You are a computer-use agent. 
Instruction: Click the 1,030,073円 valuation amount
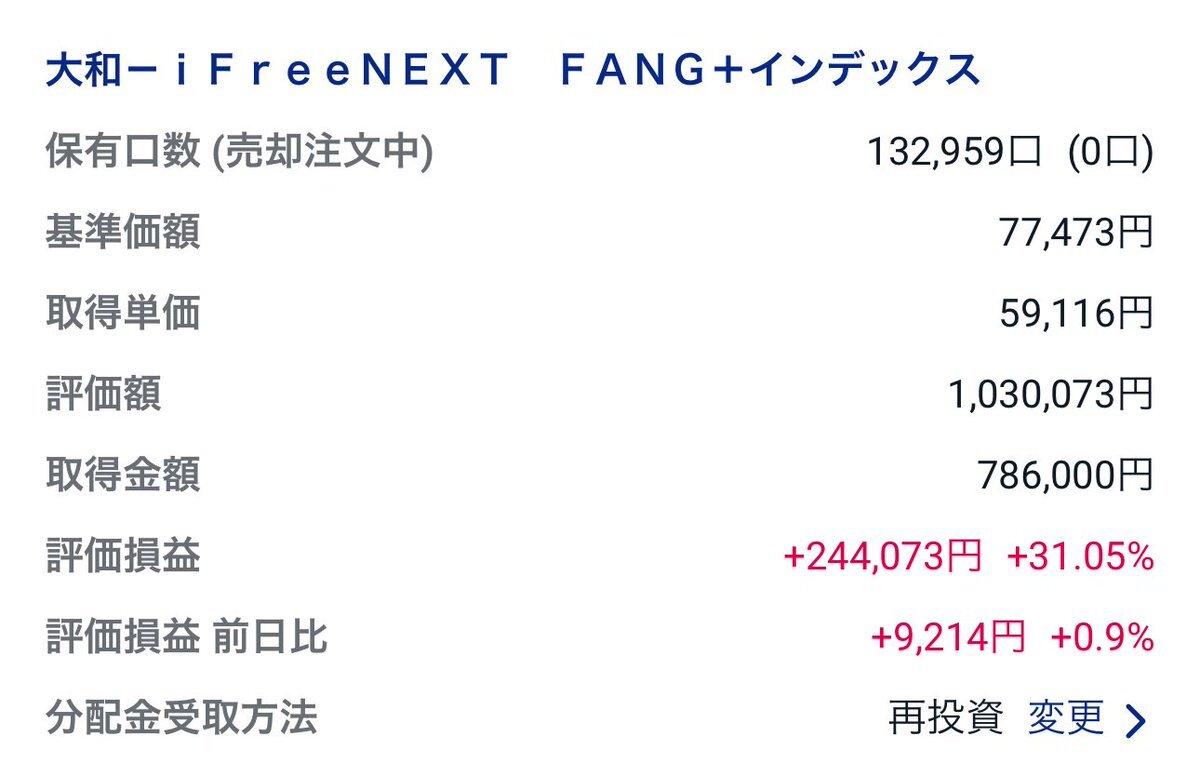[1051, 394]
